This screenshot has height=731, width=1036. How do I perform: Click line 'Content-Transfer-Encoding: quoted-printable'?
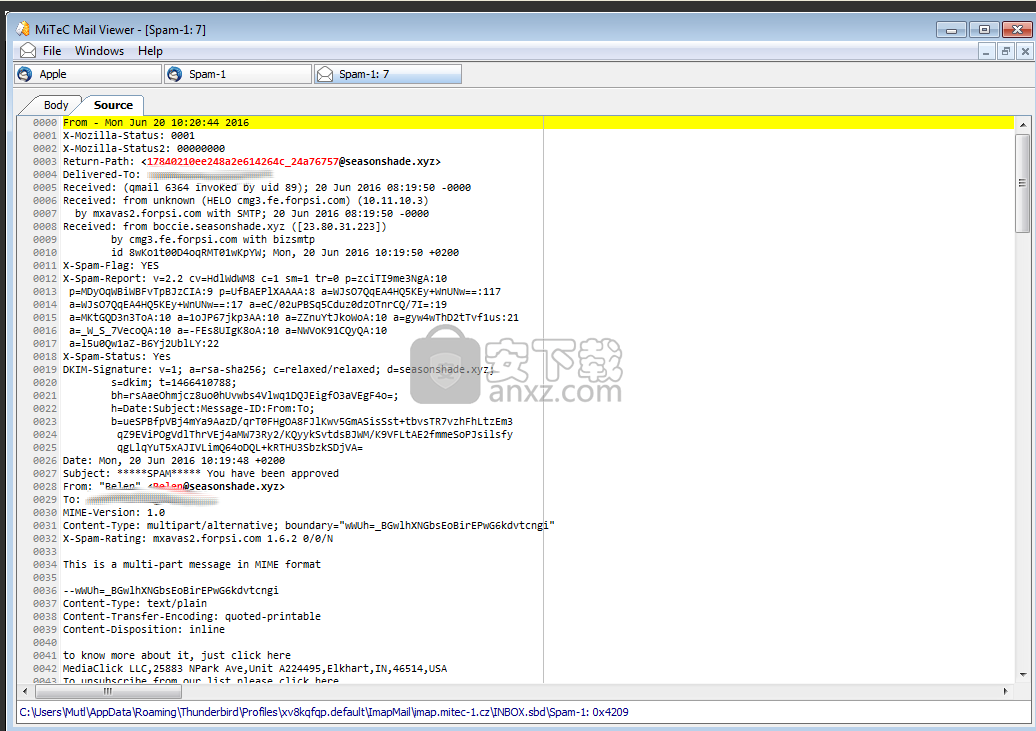point(192,616)
